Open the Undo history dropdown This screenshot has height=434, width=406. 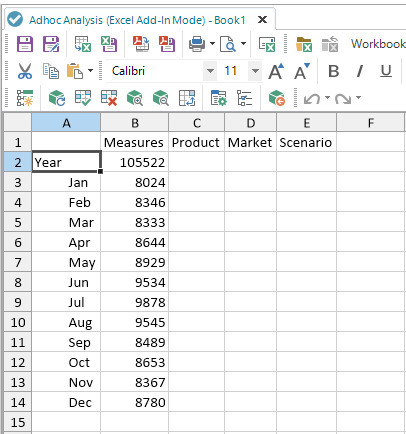click(x=327, y=97)
